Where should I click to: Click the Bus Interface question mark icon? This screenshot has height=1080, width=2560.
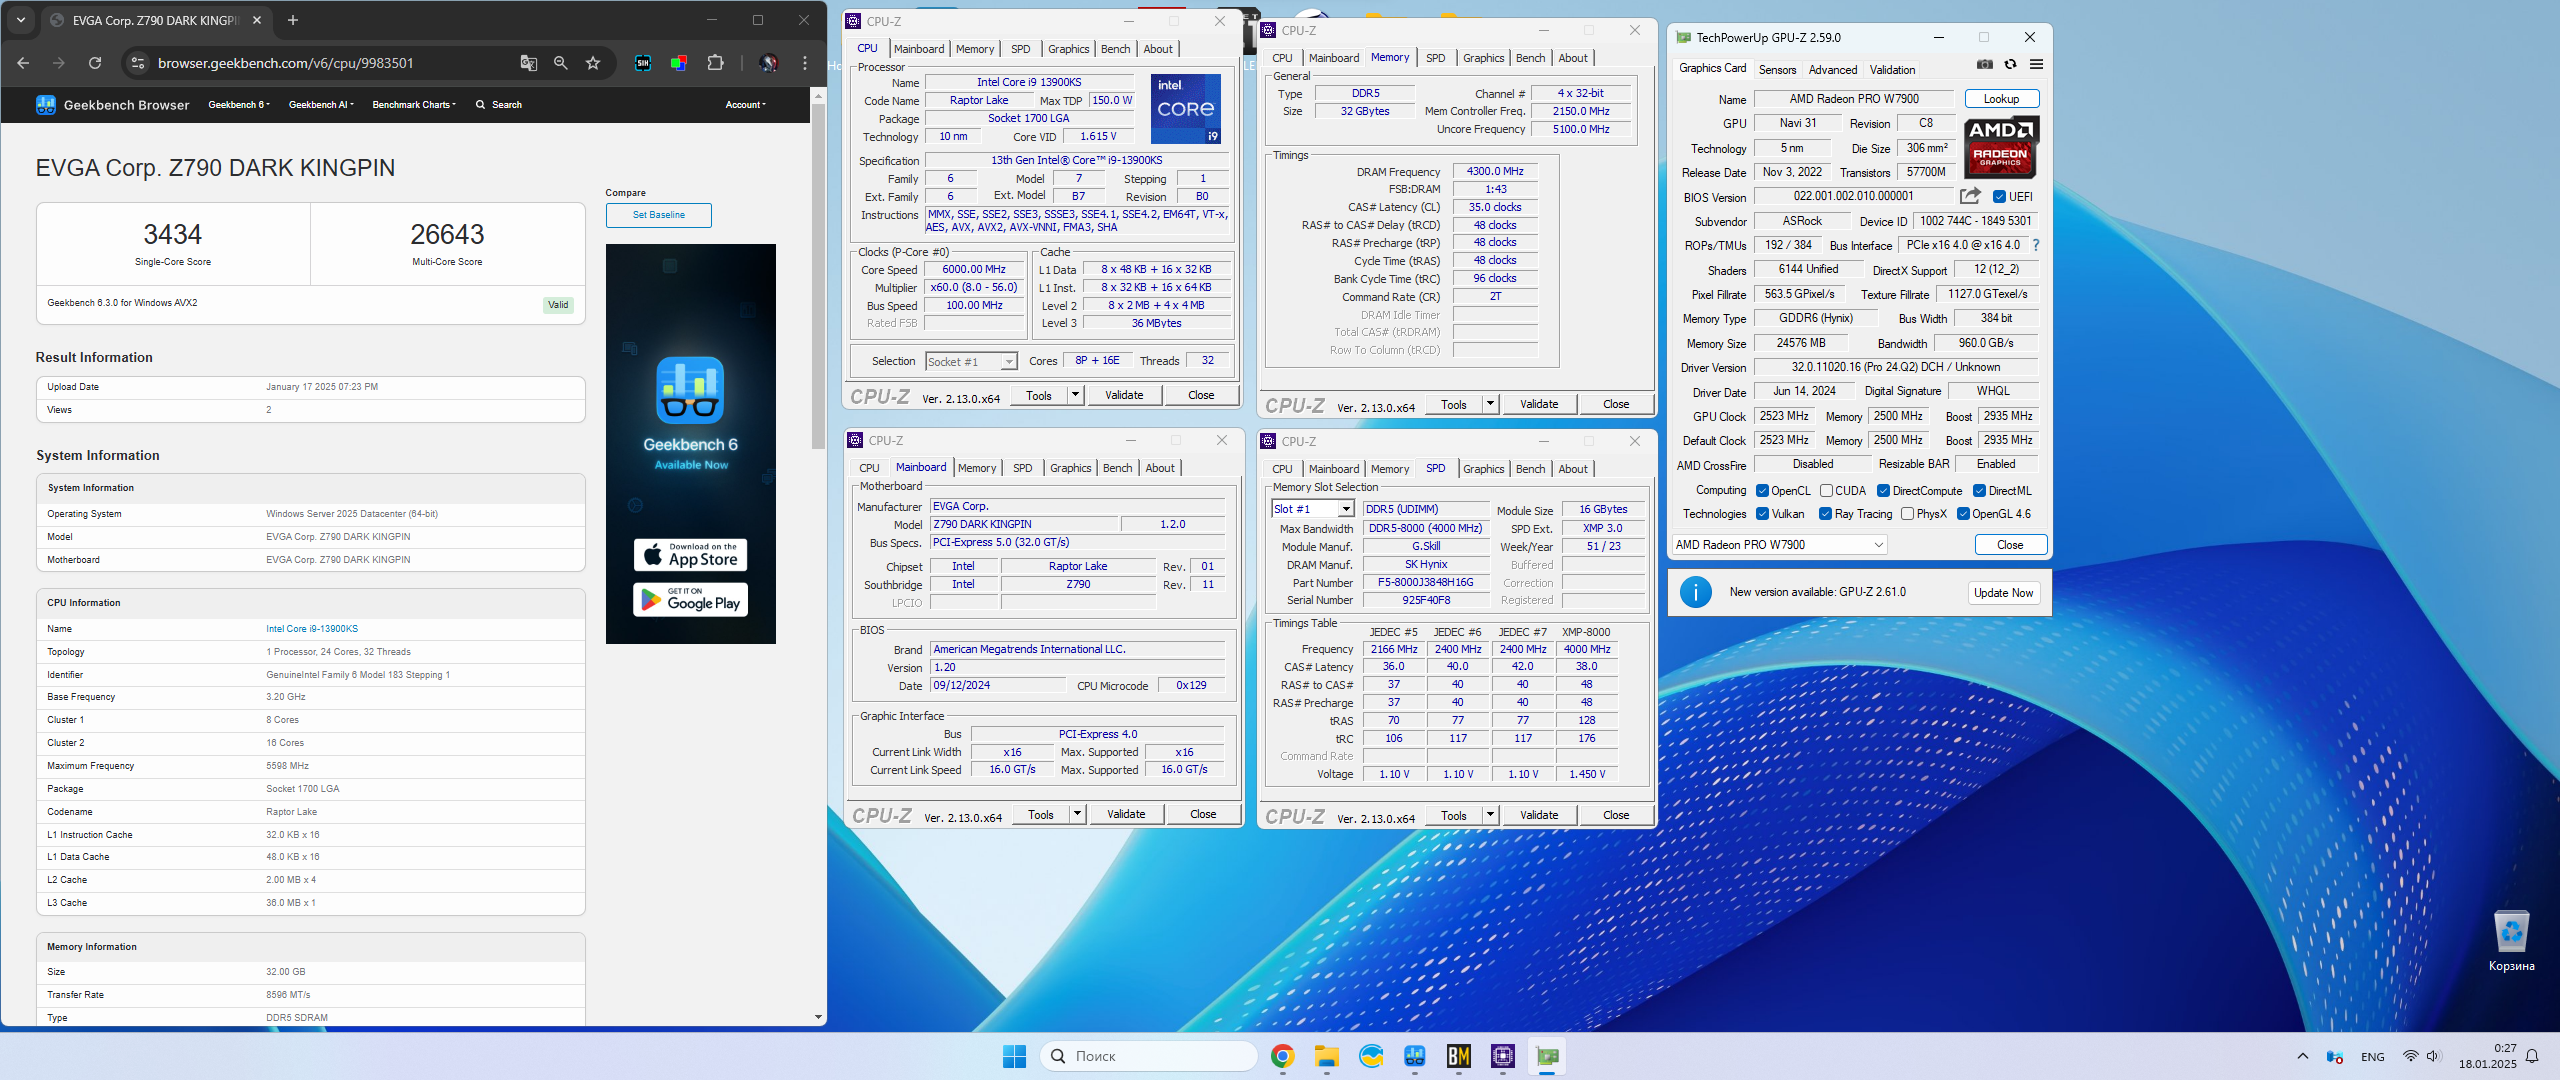coord(2036,245)
